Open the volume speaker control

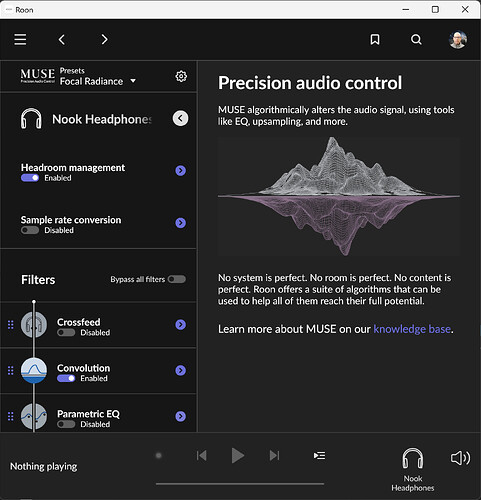click(x=460, y=458)
